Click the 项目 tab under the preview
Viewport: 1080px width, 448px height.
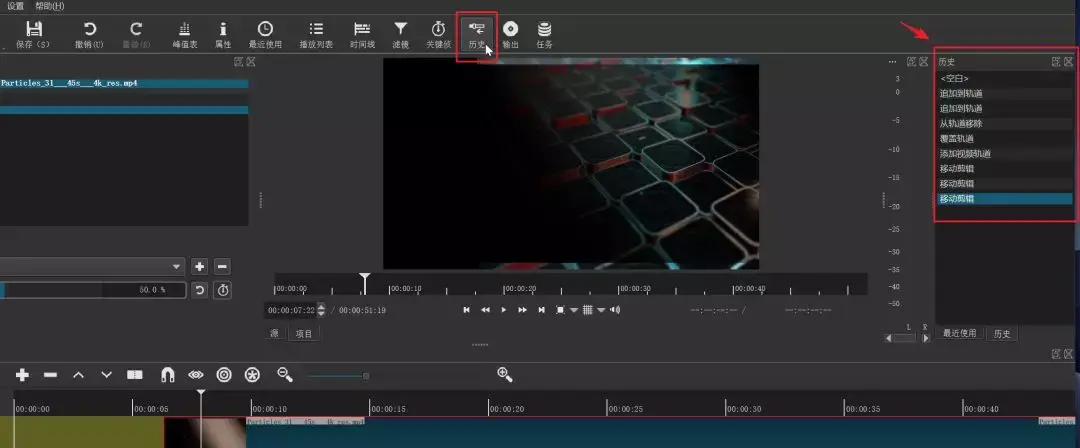(304, 334)
